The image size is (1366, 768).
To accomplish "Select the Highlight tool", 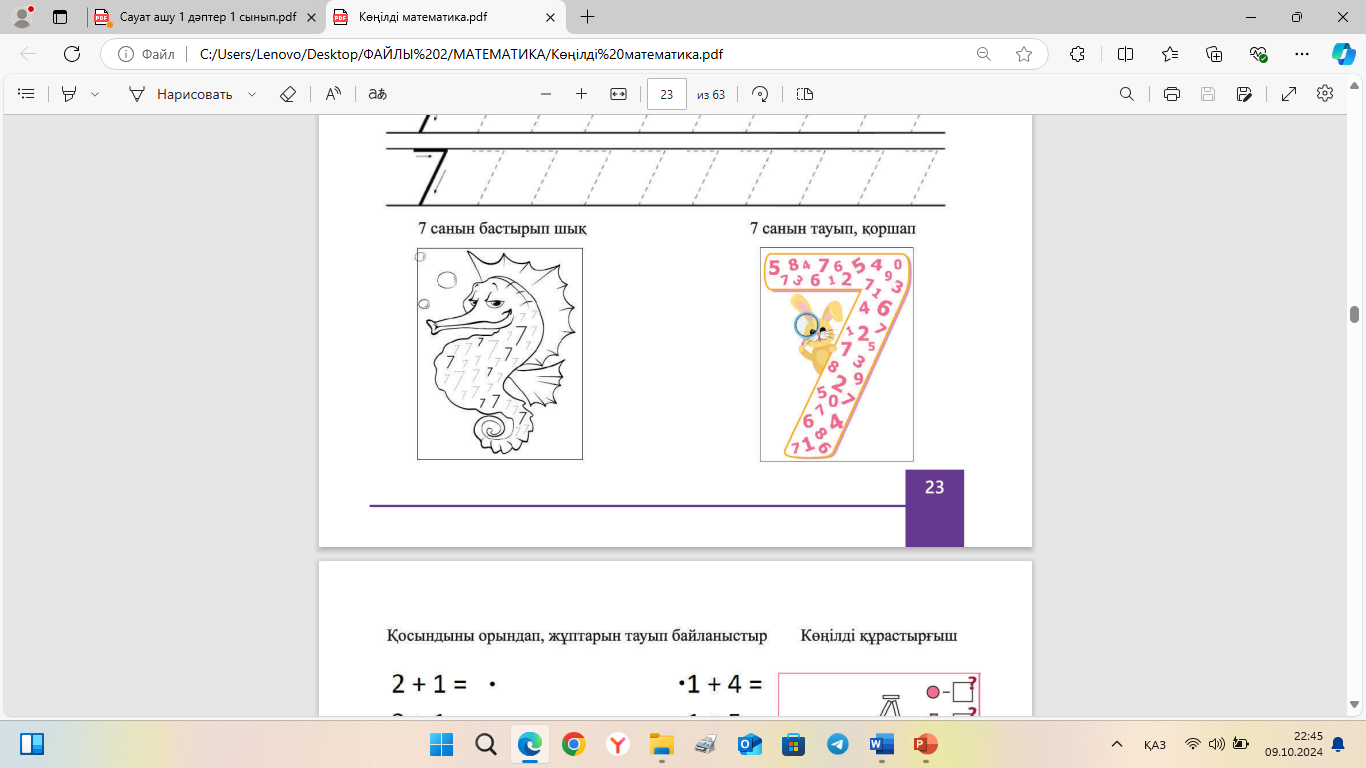I will pos(69,94).
